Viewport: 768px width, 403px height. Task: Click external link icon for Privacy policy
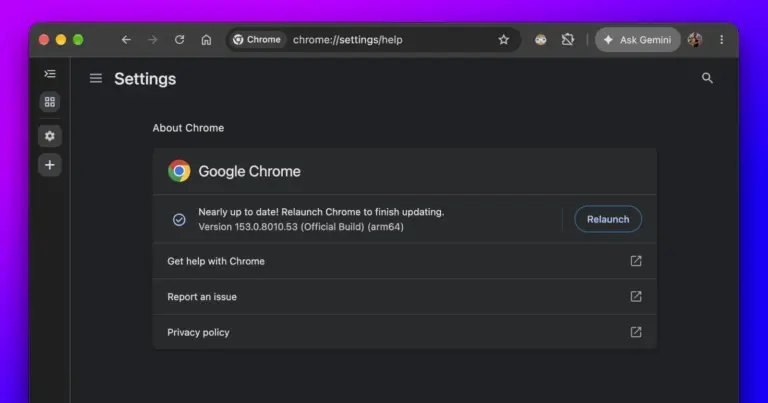(636, 332)
